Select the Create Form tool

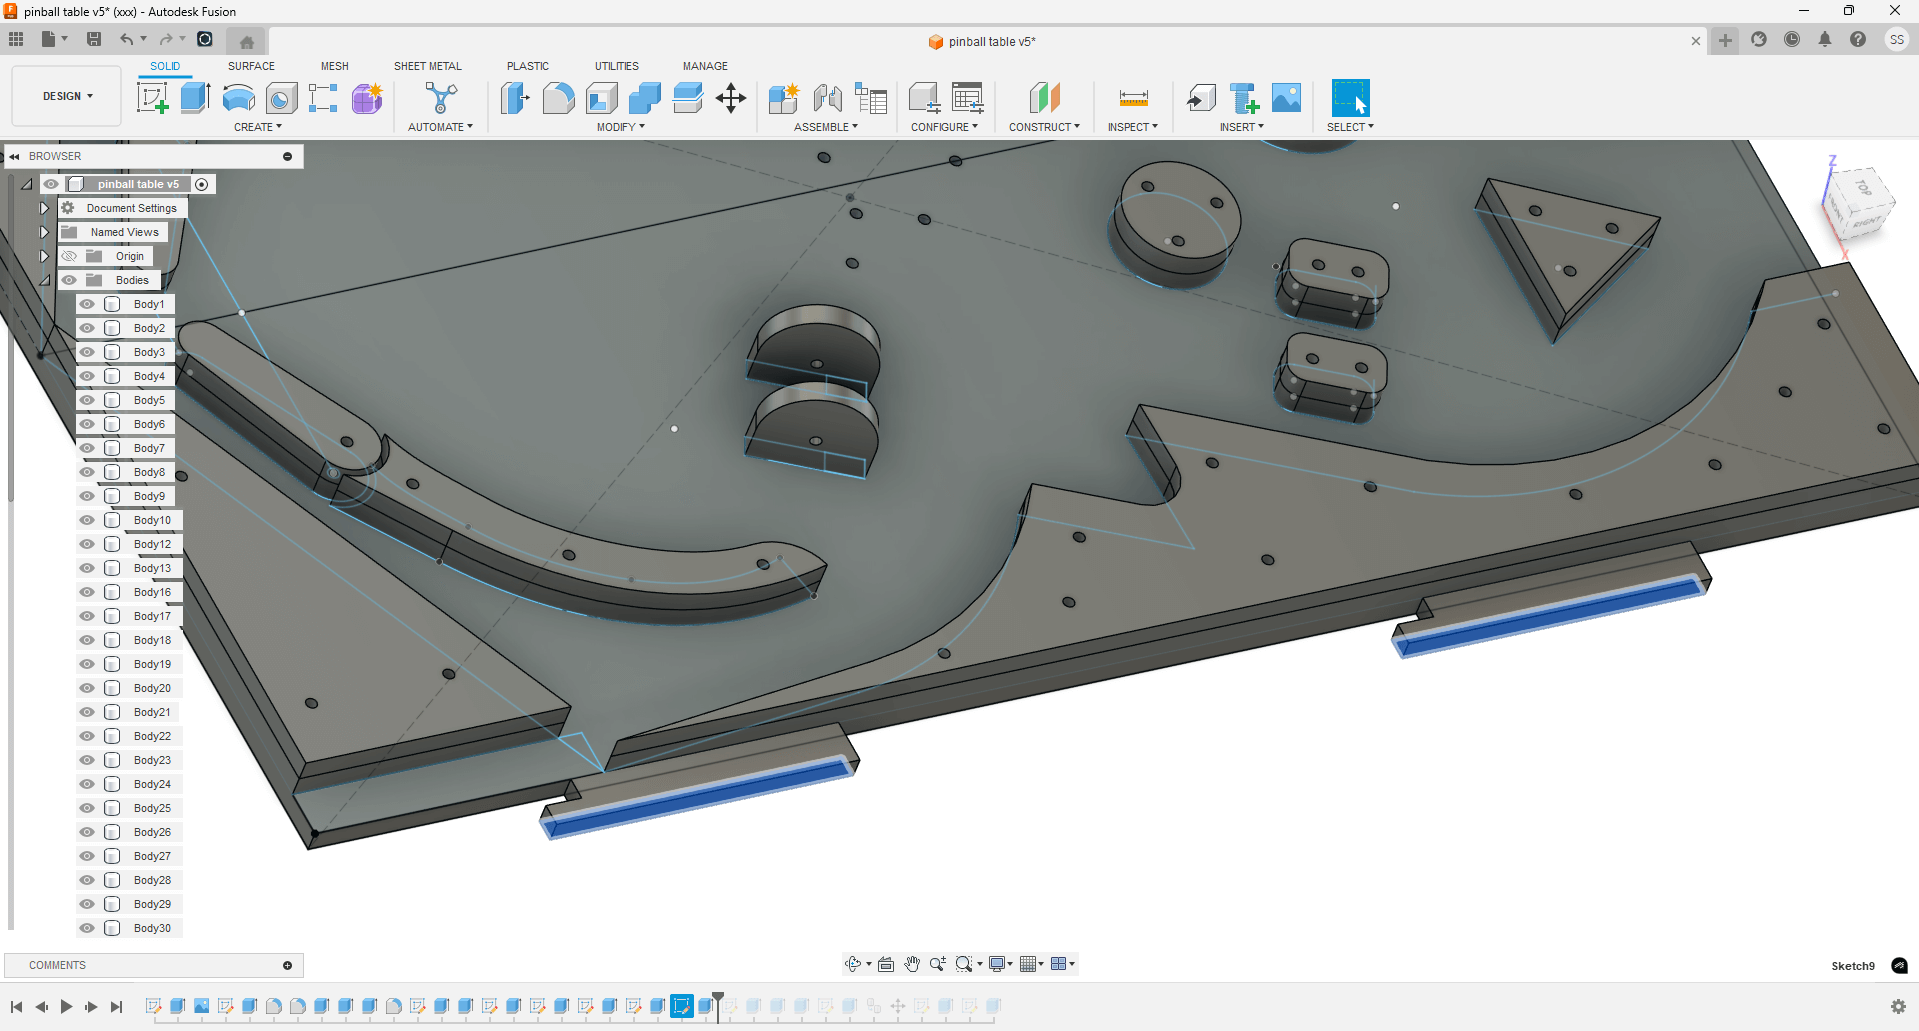(x=367, y=98)
